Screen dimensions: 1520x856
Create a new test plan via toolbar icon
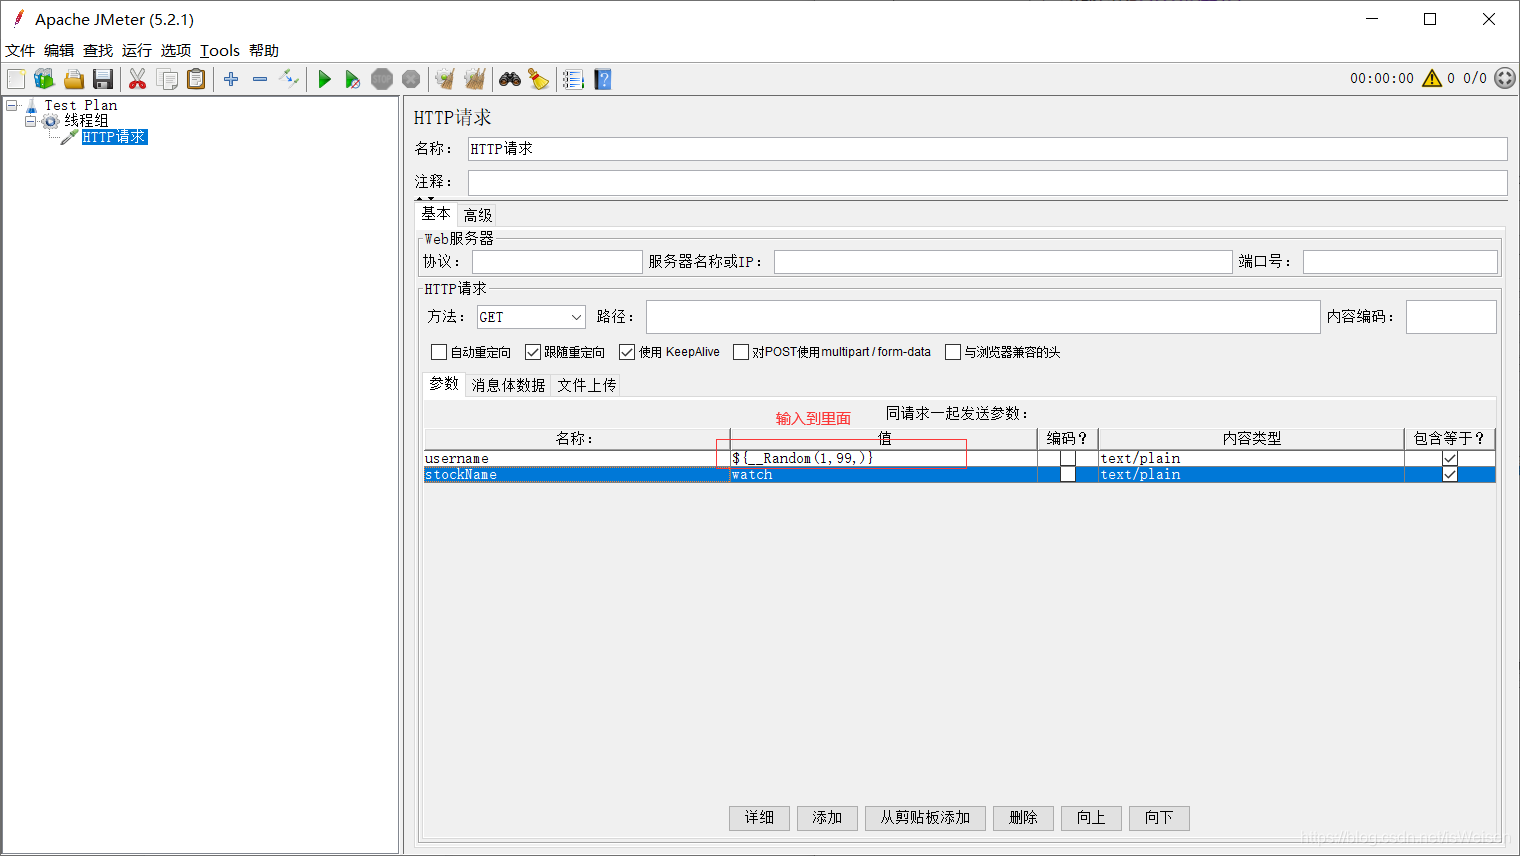coord(16,79)
